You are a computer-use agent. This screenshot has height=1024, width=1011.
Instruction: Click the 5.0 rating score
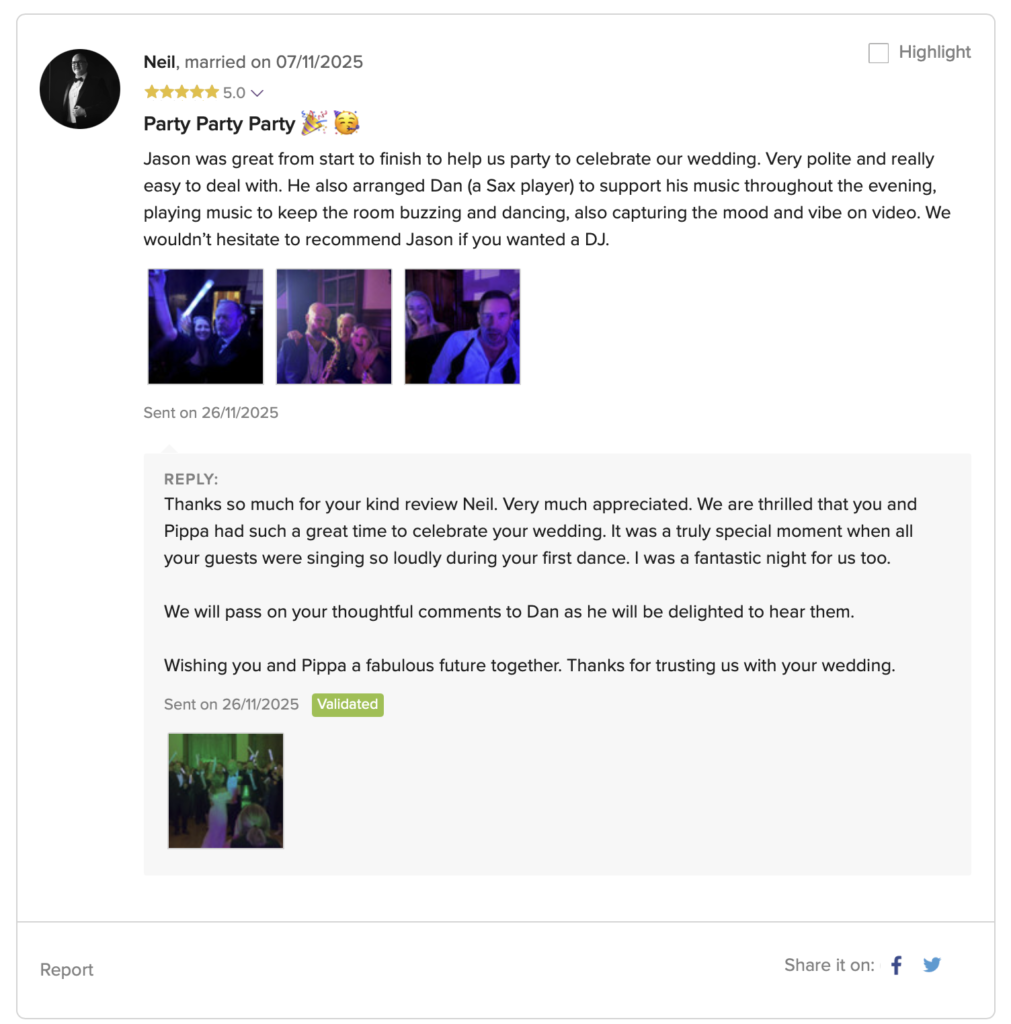[x=234, y=93]
